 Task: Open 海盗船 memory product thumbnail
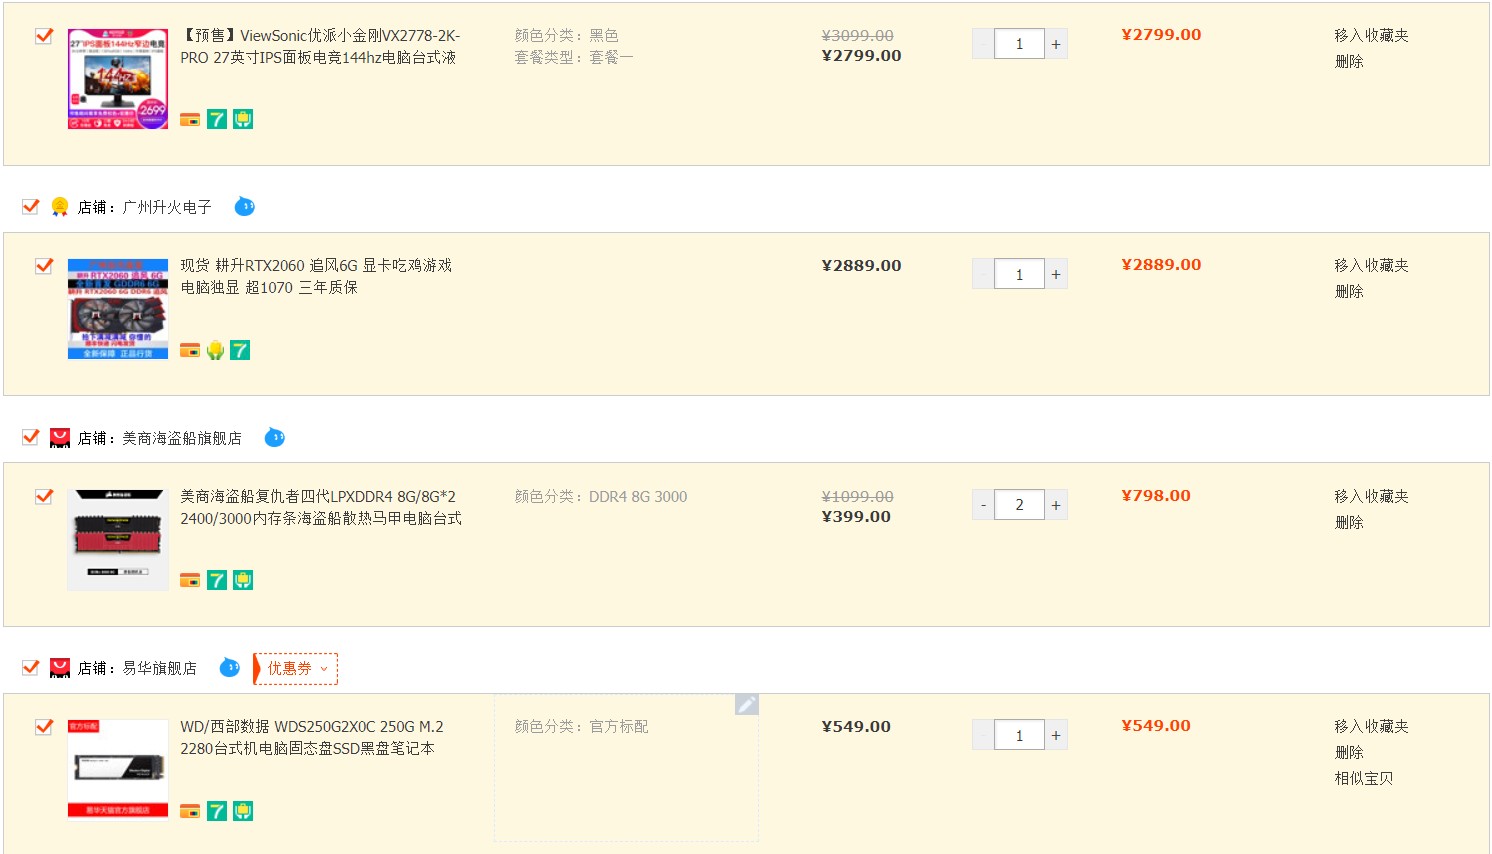[x=118, y=540]
